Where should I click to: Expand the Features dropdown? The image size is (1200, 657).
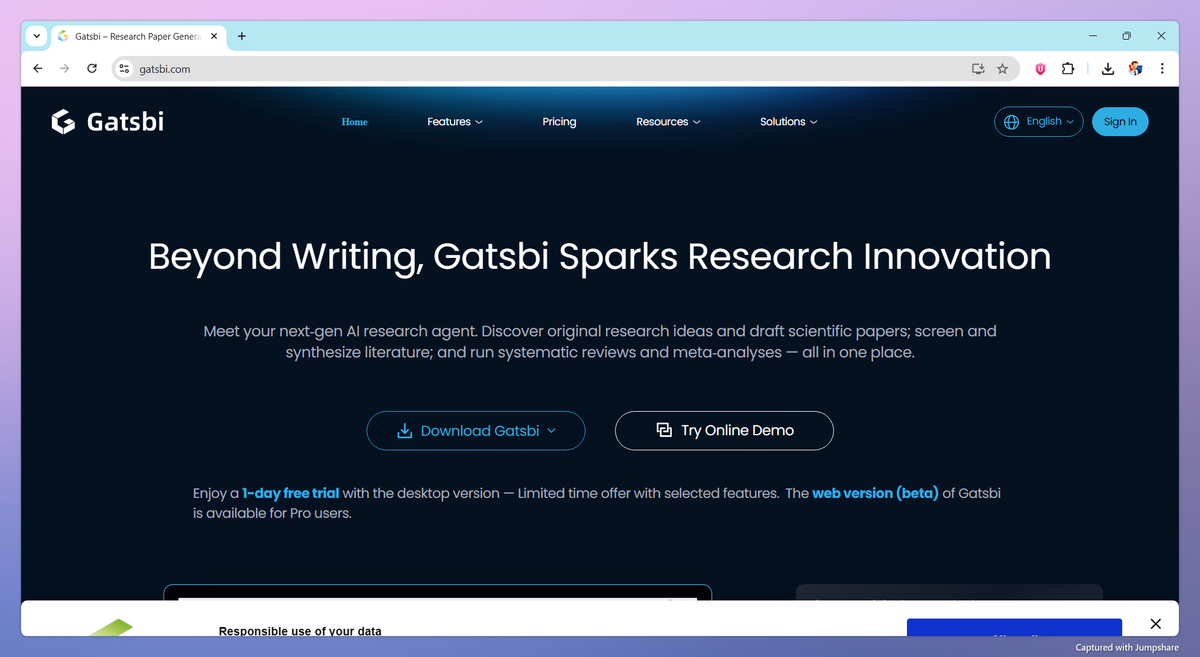tap(455, 121)
